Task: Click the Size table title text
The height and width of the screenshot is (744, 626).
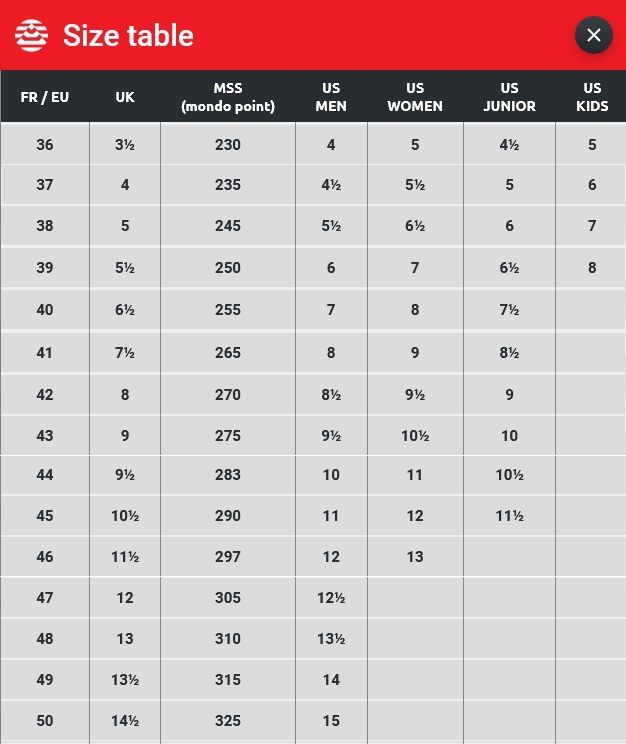Action: [128, 36]
